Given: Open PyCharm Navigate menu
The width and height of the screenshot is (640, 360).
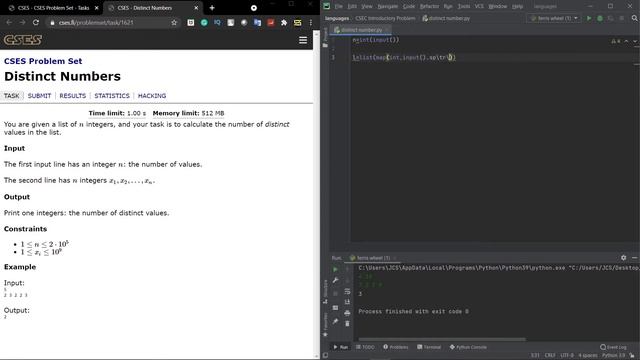Looking at the screenshot, I should coord(387,6).
